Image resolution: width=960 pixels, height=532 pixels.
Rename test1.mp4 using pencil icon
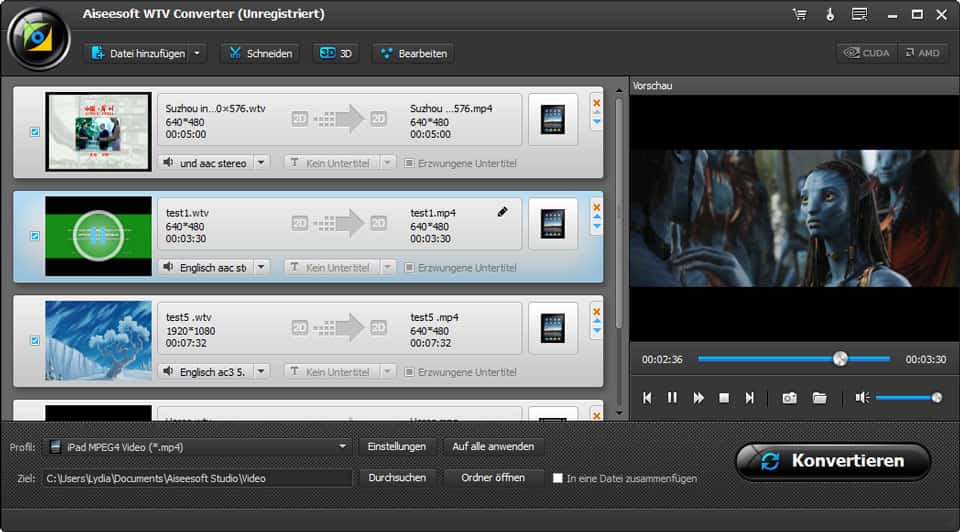pyautogui.click(x=502, y=212)
